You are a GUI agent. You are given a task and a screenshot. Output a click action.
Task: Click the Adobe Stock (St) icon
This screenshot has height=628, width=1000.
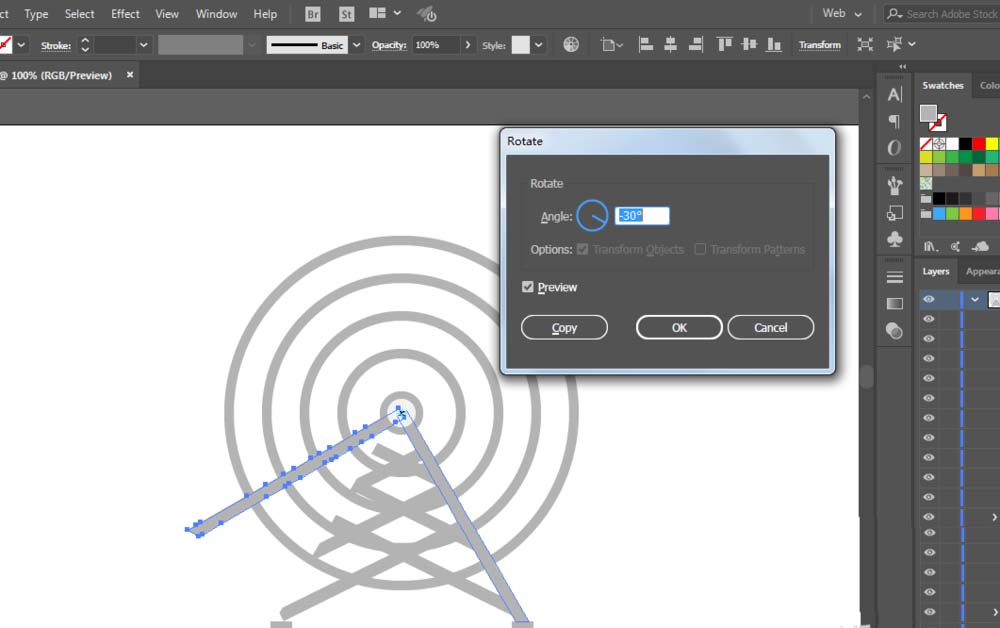coord(346,14)
